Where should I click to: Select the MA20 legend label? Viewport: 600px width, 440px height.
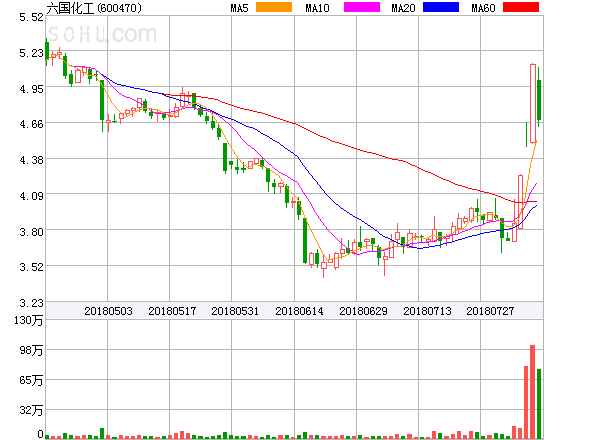403,8
